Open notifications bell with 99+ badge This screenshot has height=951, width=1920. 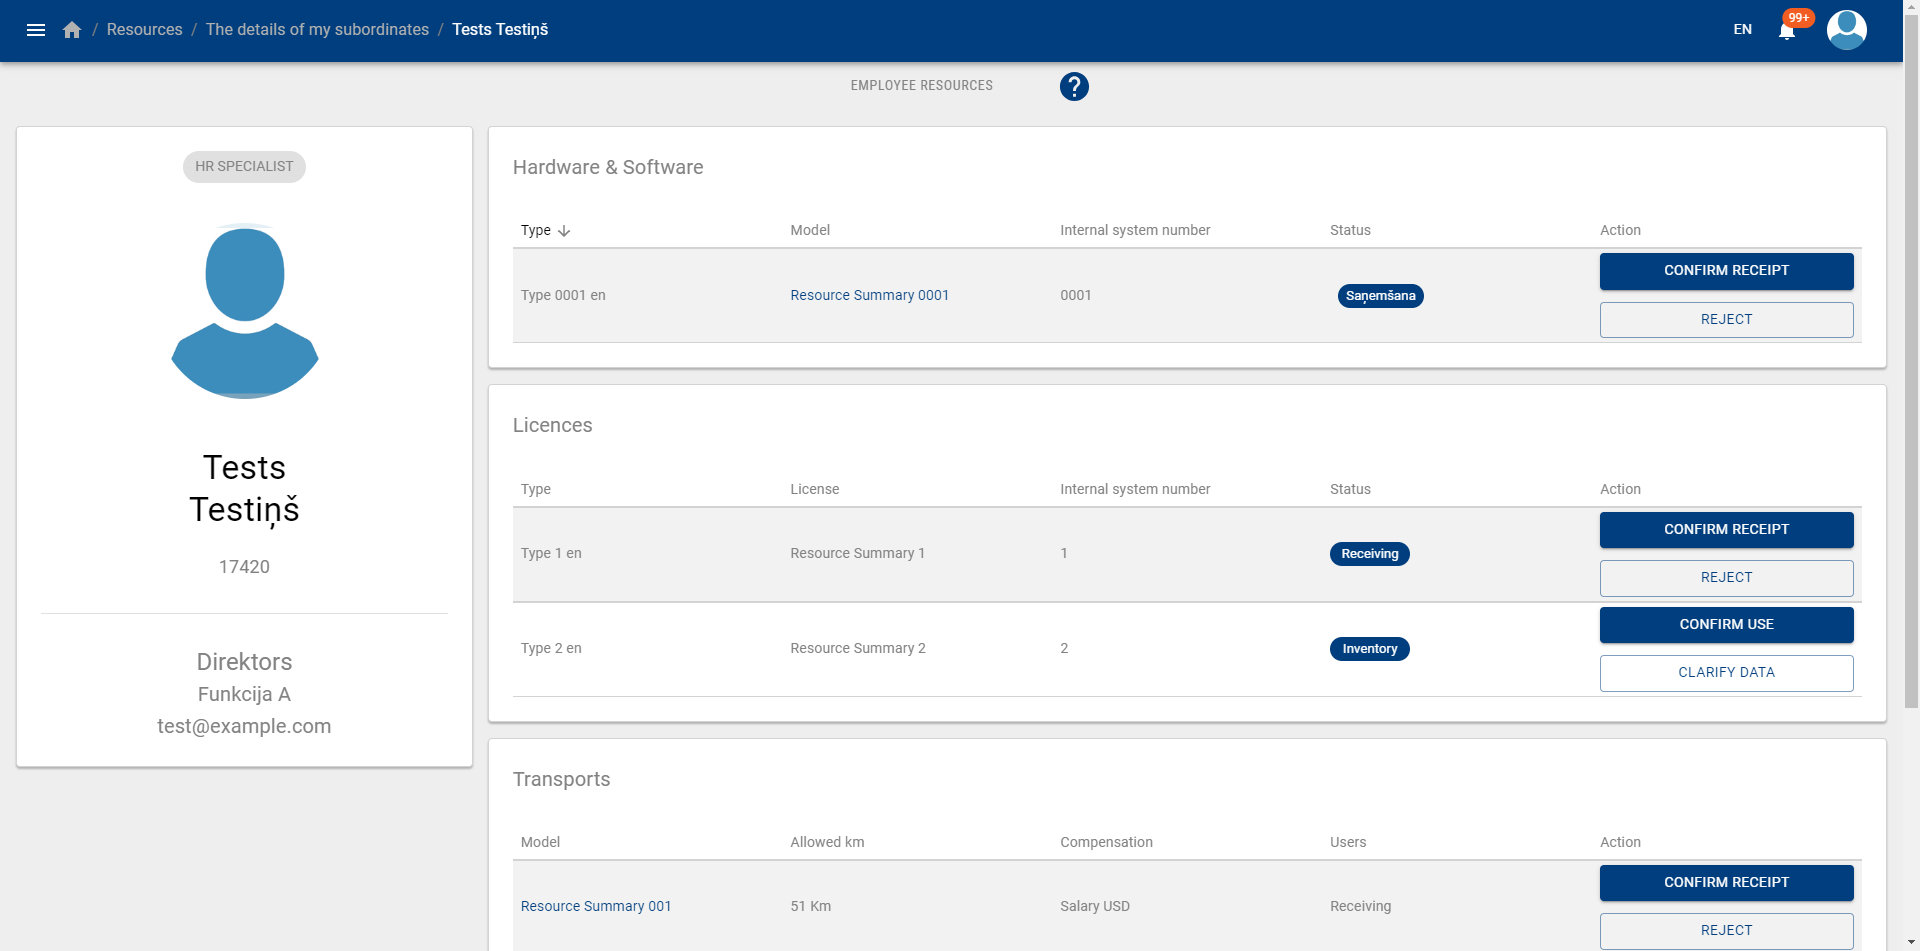click(1787, 30)
